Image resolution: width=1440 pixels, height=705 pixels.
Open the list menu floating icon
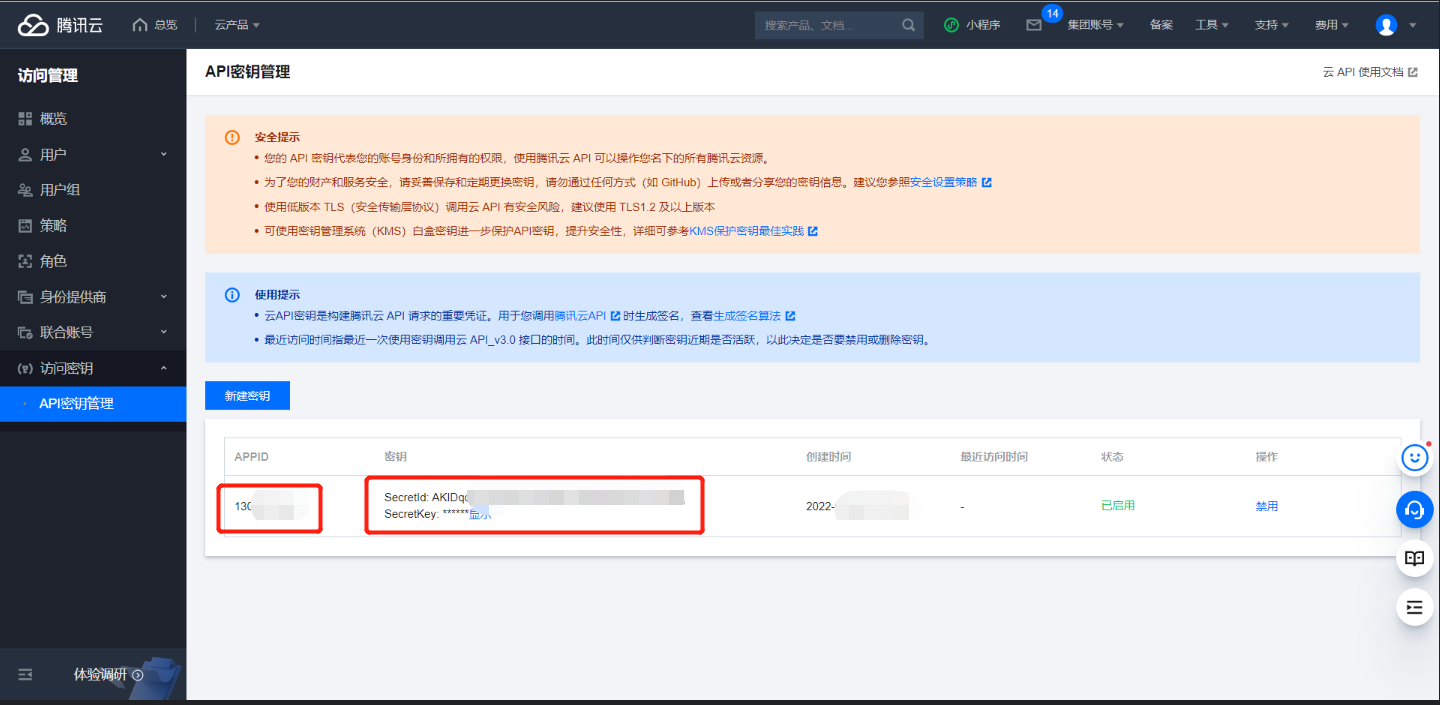pyautogui.click(x=1414, y=607)
